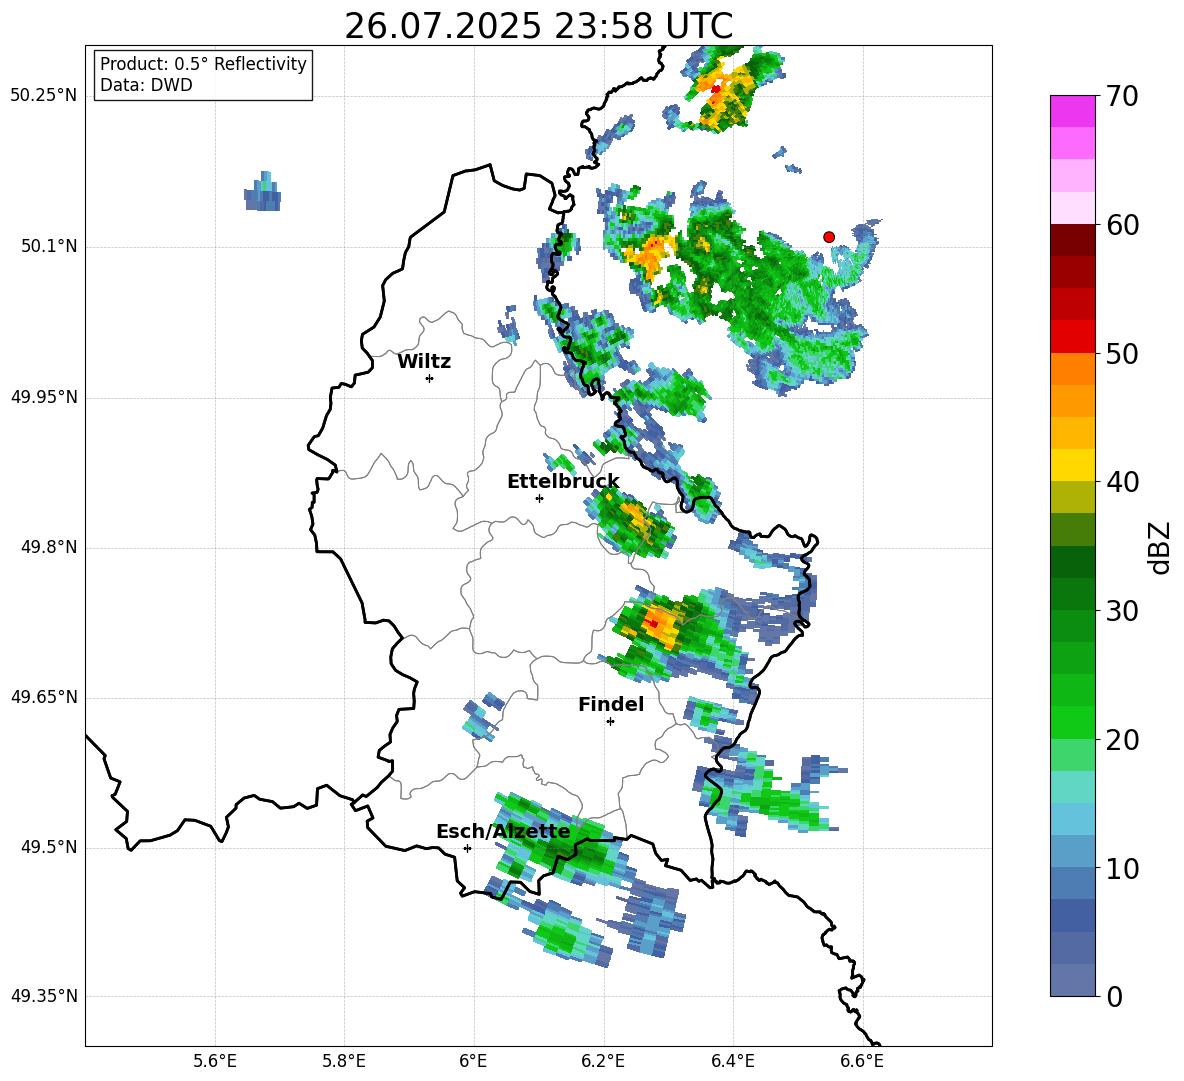Click the Ettelbruck city label
Image resolution: width=1184 pixels, height=1081 pixels.
[x=563, y=482]
